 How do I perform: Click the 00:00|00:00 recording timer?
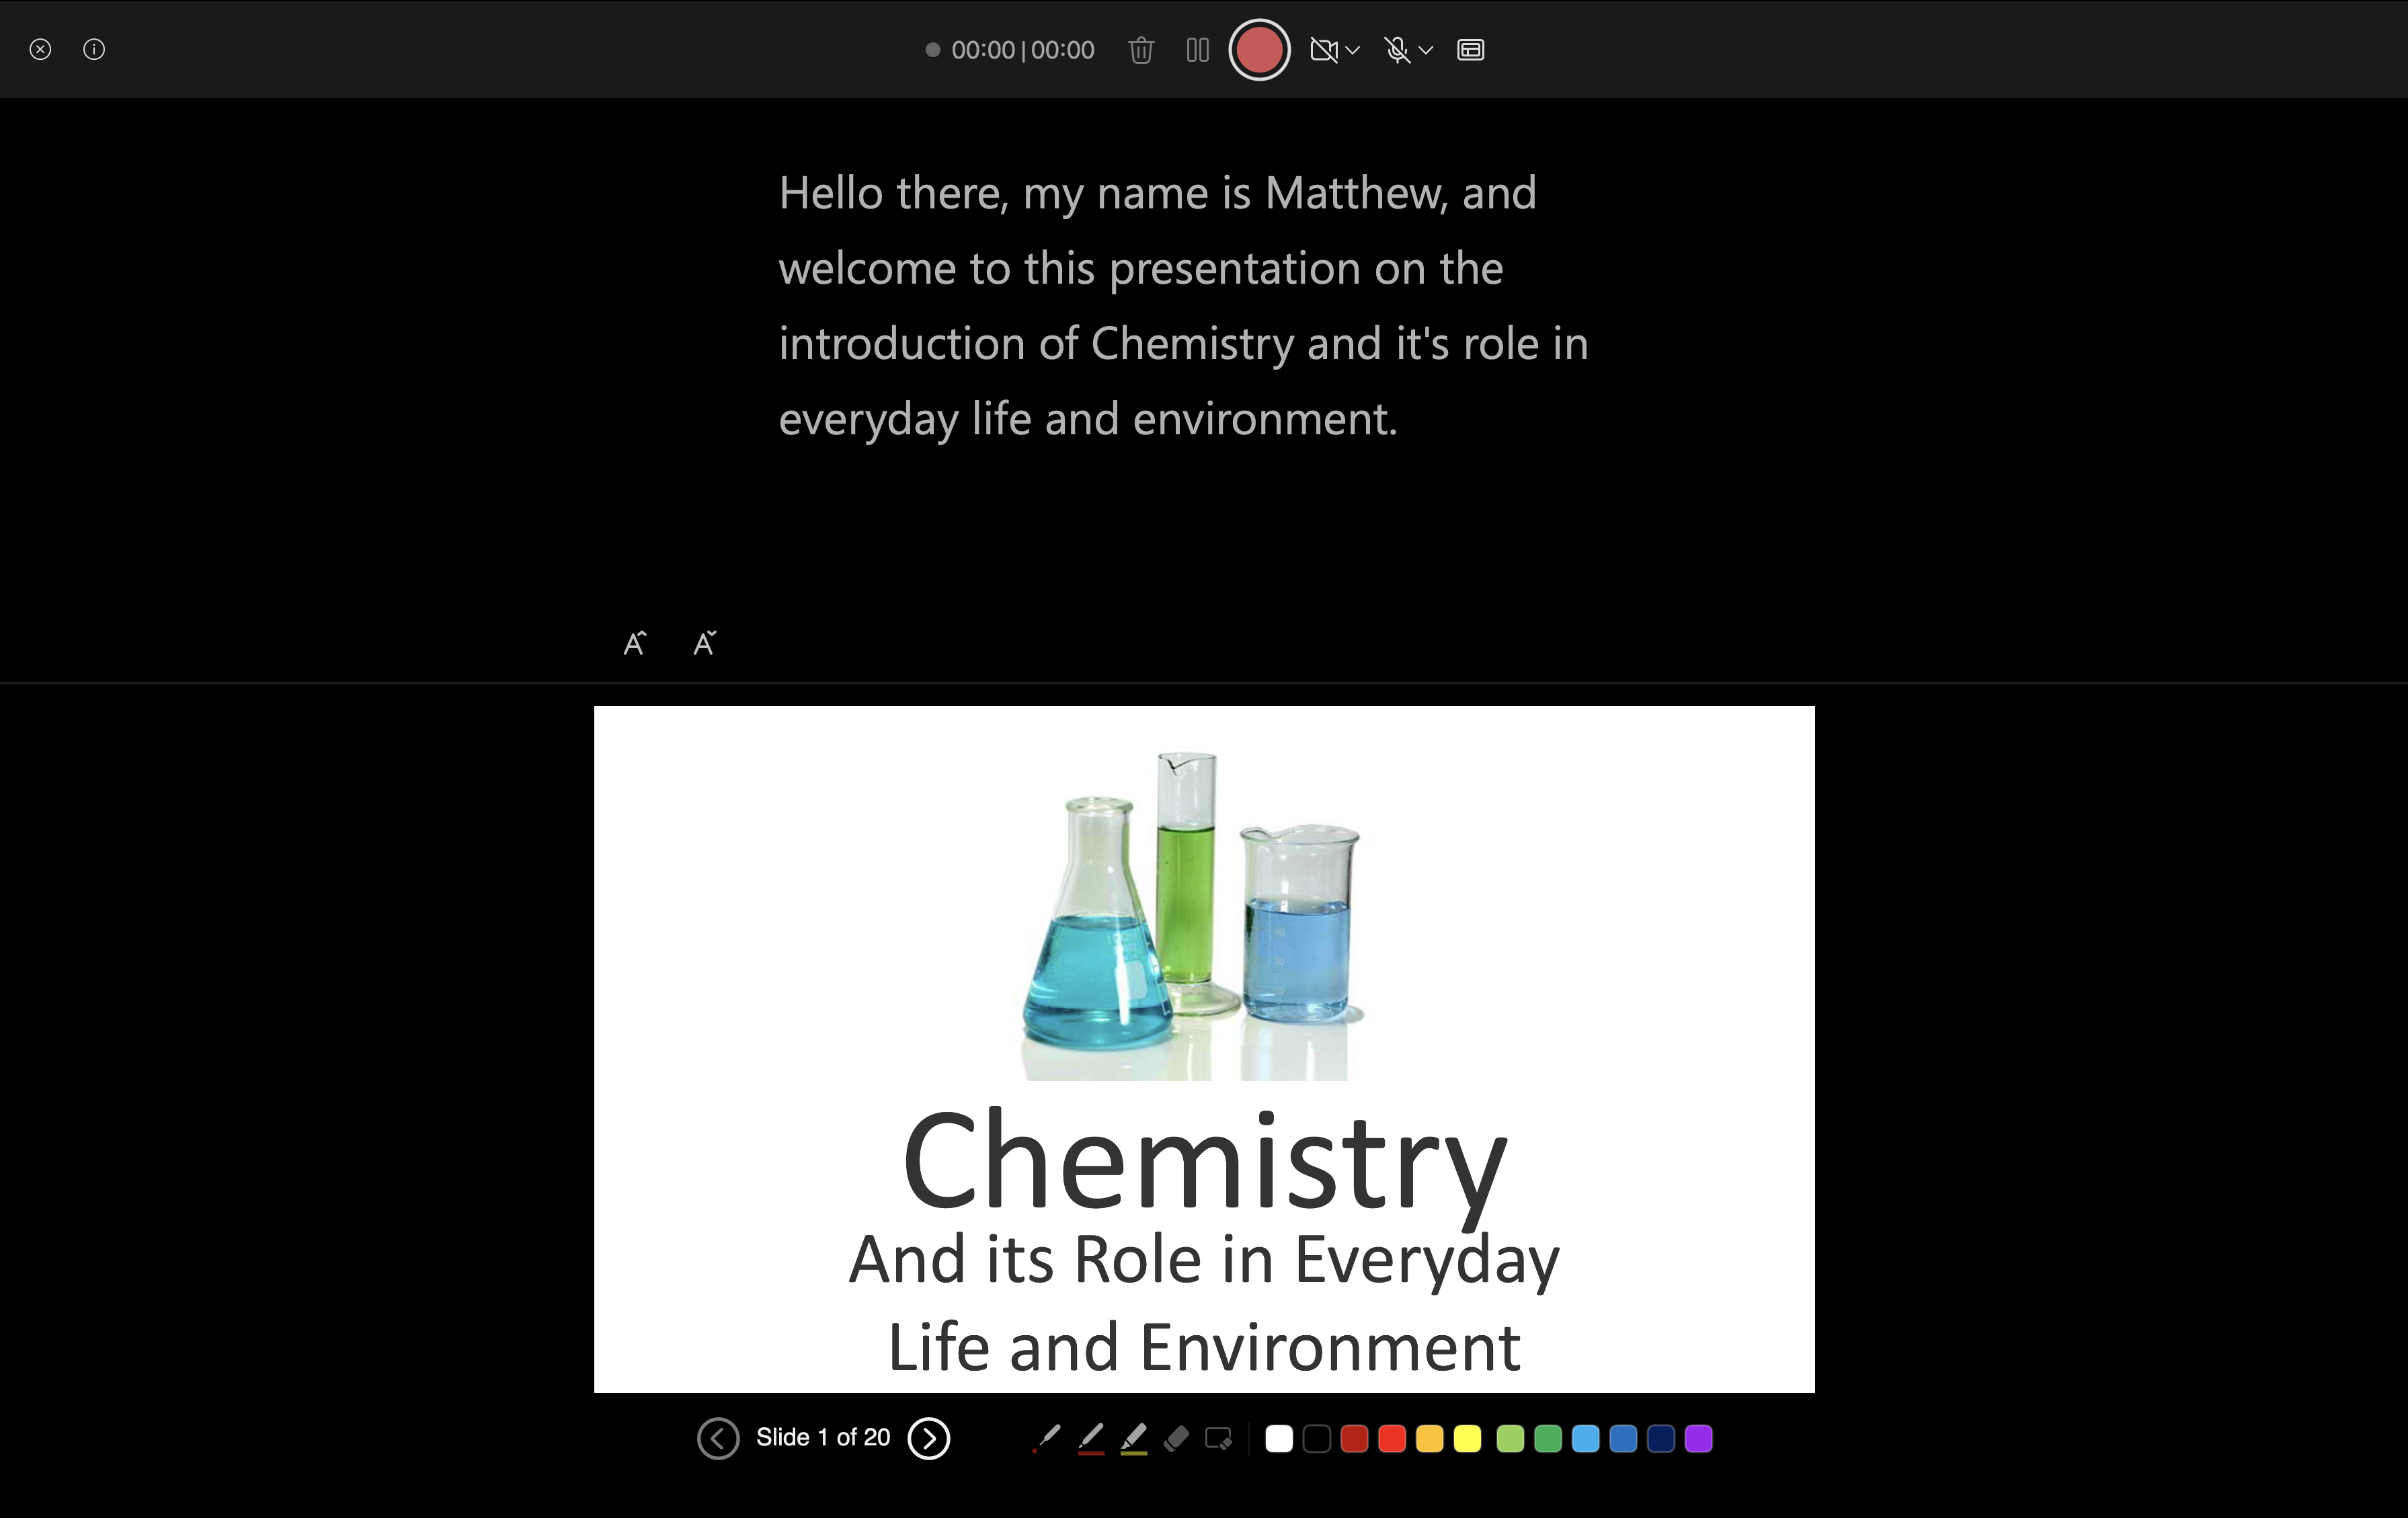coord(1022,50)
